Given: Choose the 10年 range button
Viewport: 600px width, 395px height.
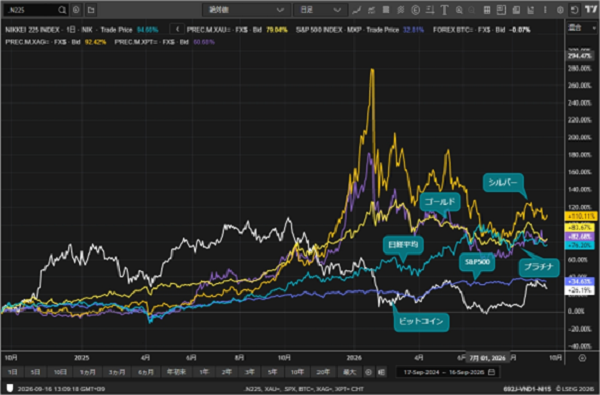Looking at the screenshot, I should 297,372.
